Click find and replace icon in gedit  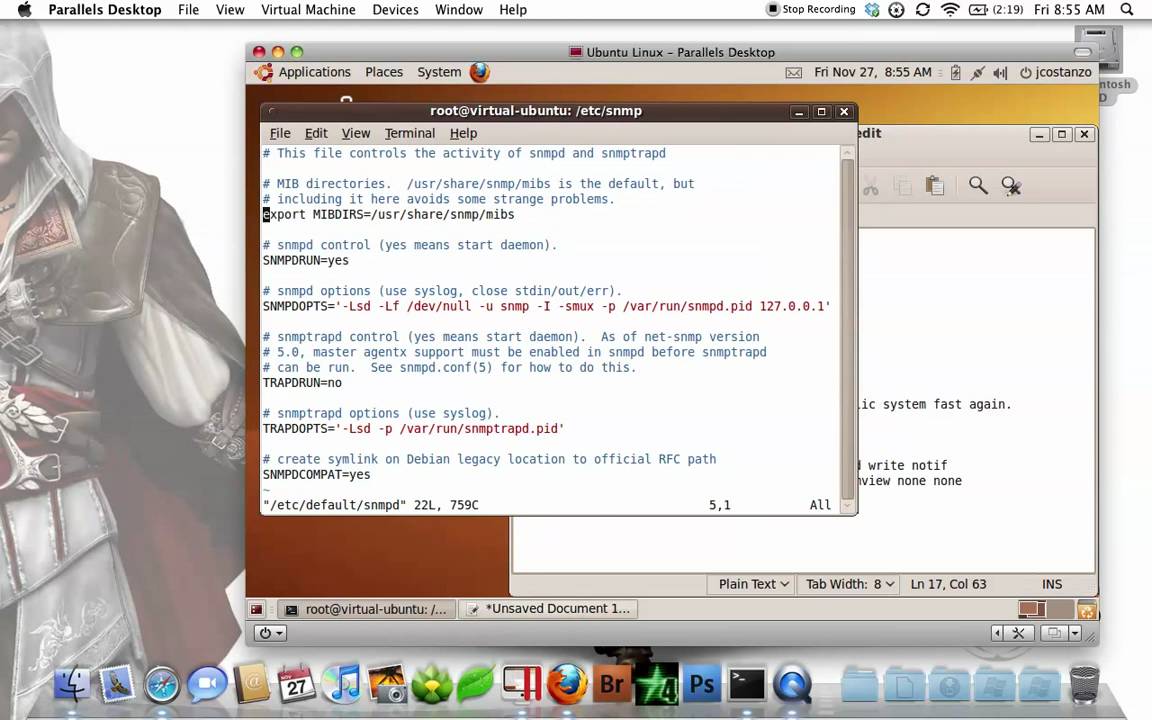(x=1012, y=186)
